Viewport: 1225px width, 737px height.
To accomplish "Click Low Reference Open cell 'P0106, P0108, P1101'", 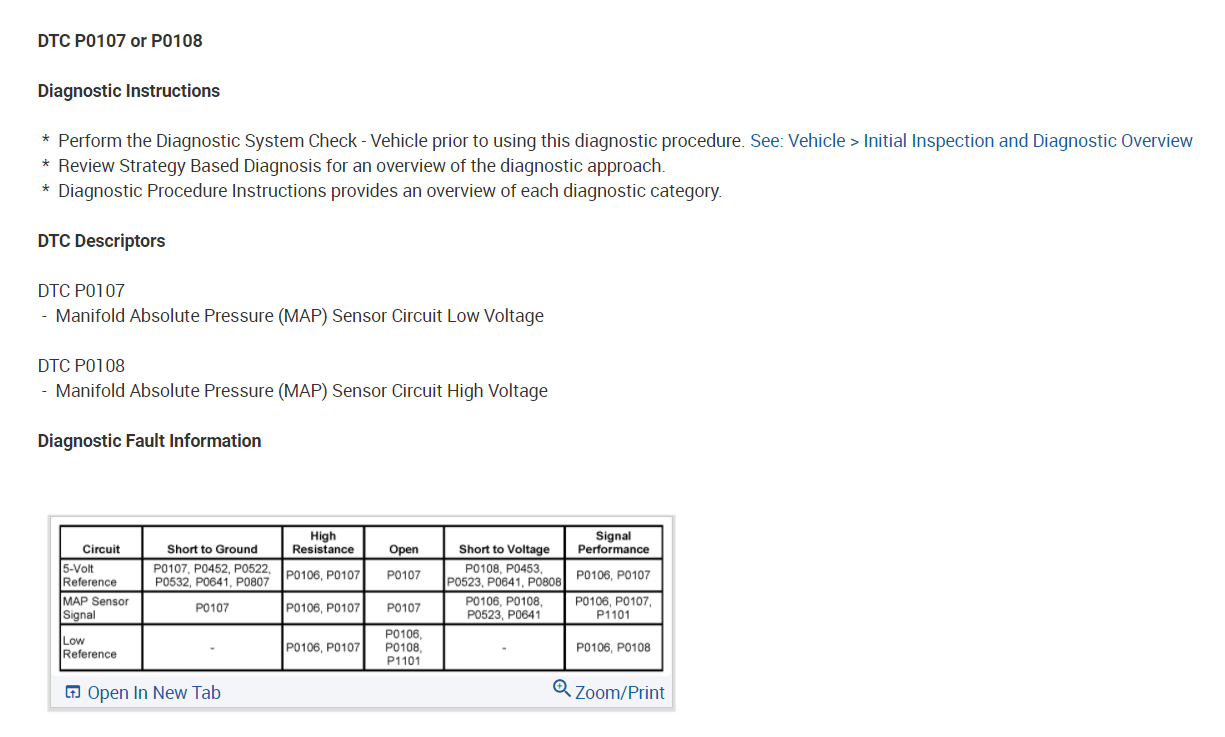I will [x=403, y=647].
